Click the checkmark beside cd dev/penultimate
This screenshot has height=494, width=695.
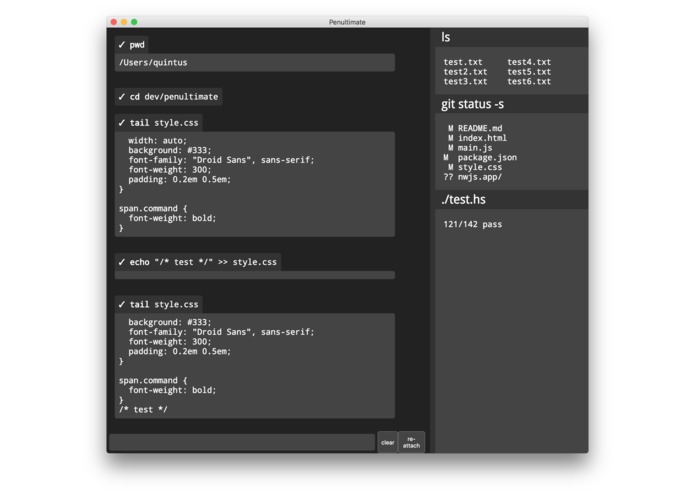121,97
